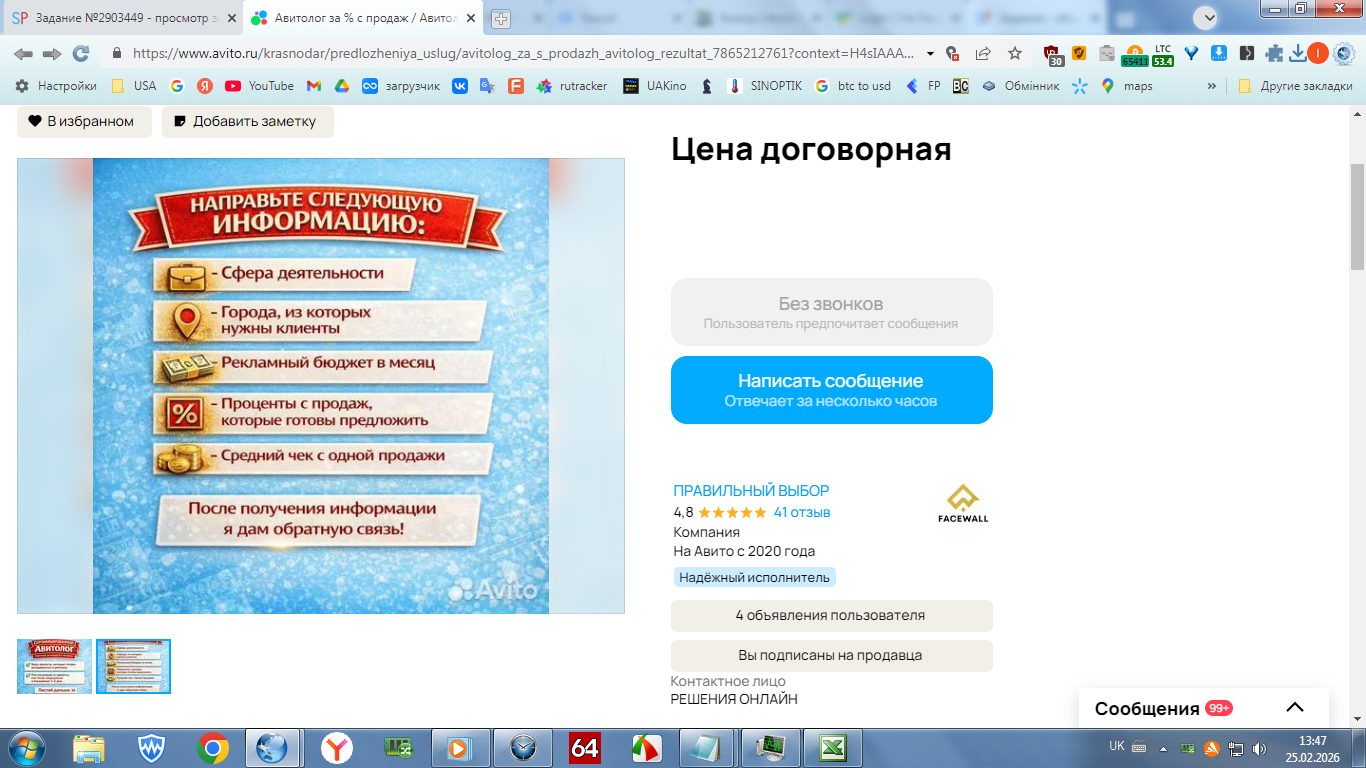
Task: Open the USA bookmarks folder
Action: pyautogui.click(x=133, y=86)
